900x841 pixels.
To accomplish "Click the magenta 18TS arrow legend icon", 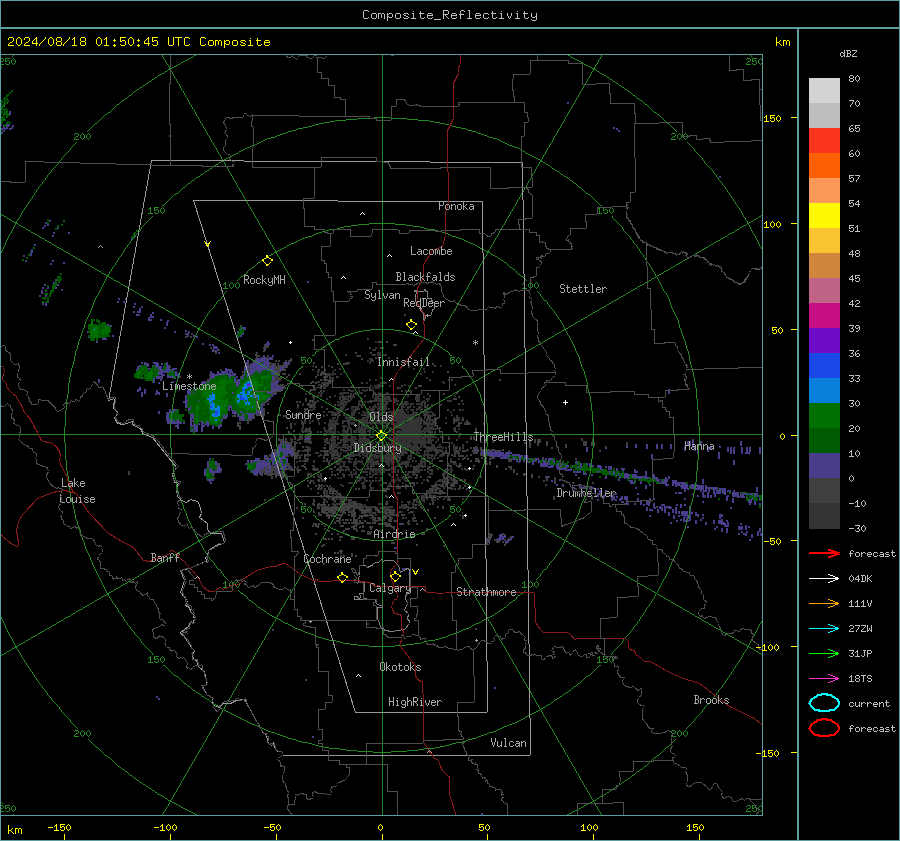I will [x=824, y=679].
